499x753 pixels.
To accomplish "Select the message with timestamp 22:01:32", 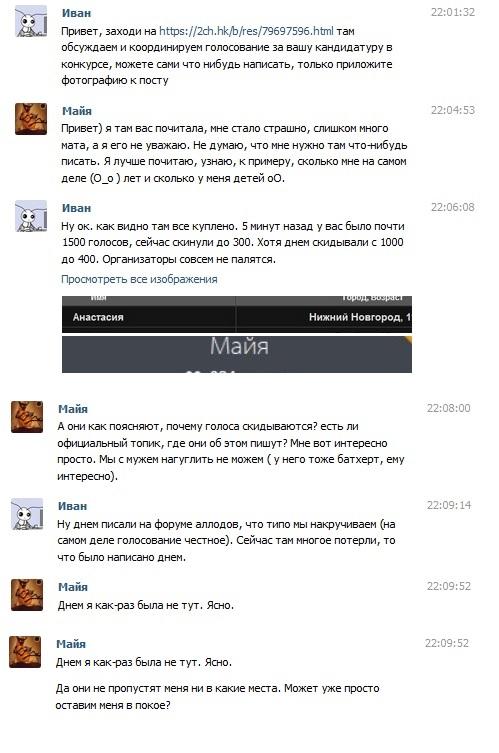I will tap(245, 47).
